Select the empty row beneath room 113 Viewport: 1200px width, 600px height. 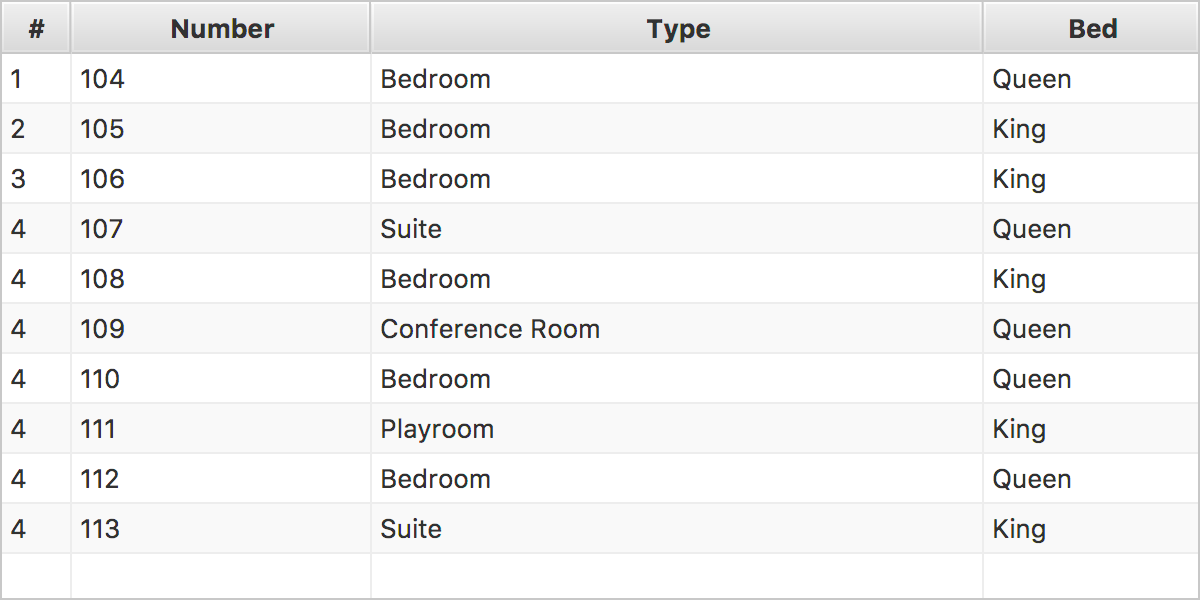(600, 576)
